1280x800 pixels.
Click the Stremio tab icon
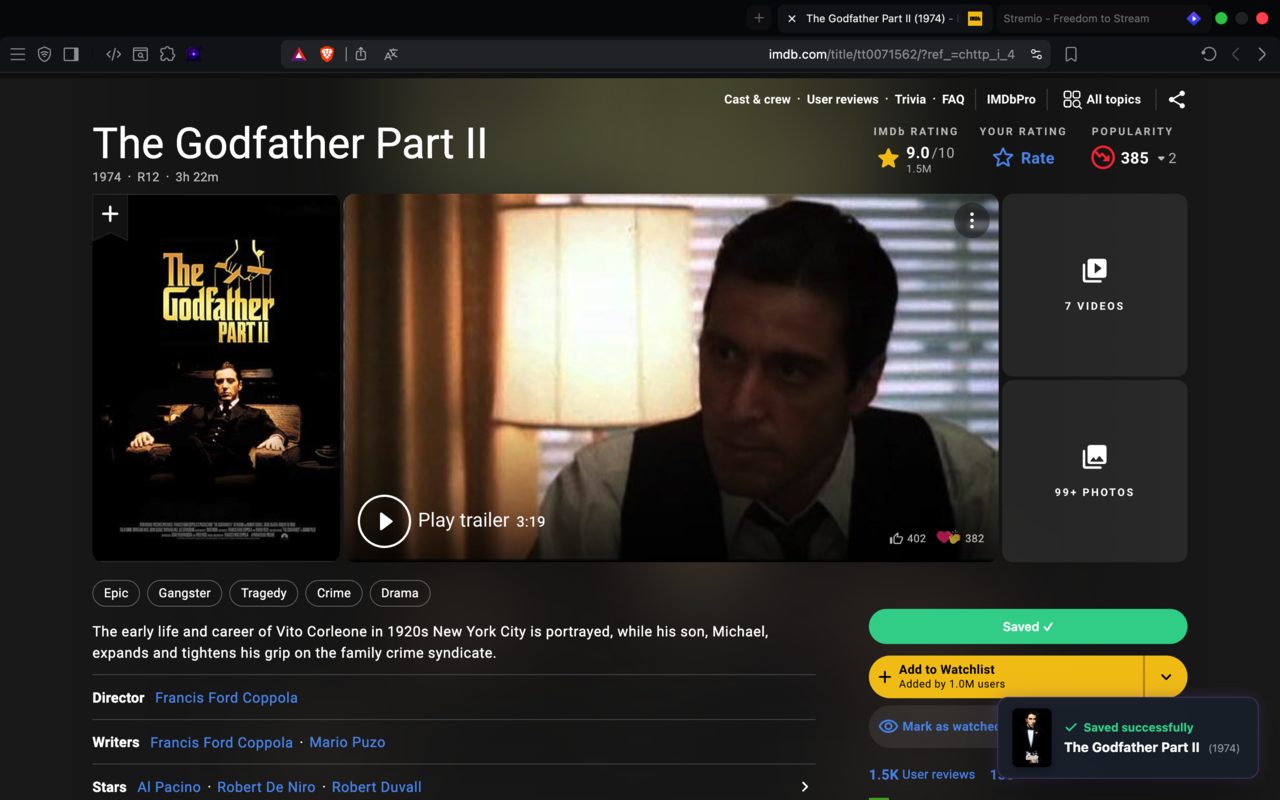point(1193,18)
